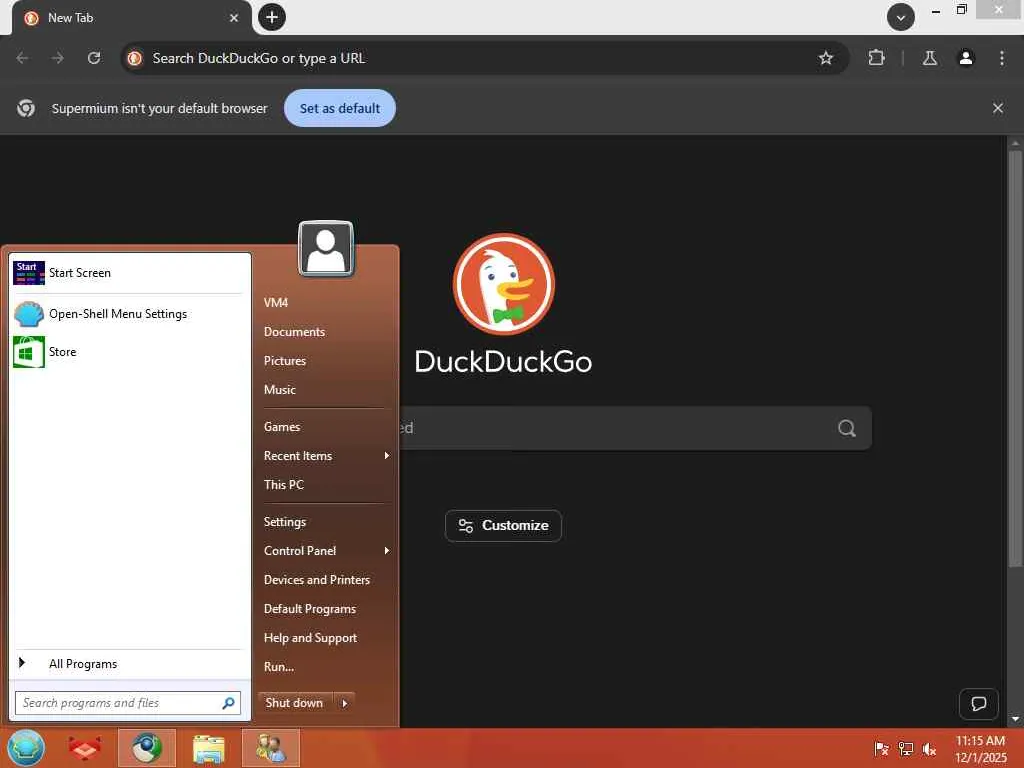This screenshot has height=768, width=1024.
Task: Close the New Tab tab
Action: coord(234,18)
